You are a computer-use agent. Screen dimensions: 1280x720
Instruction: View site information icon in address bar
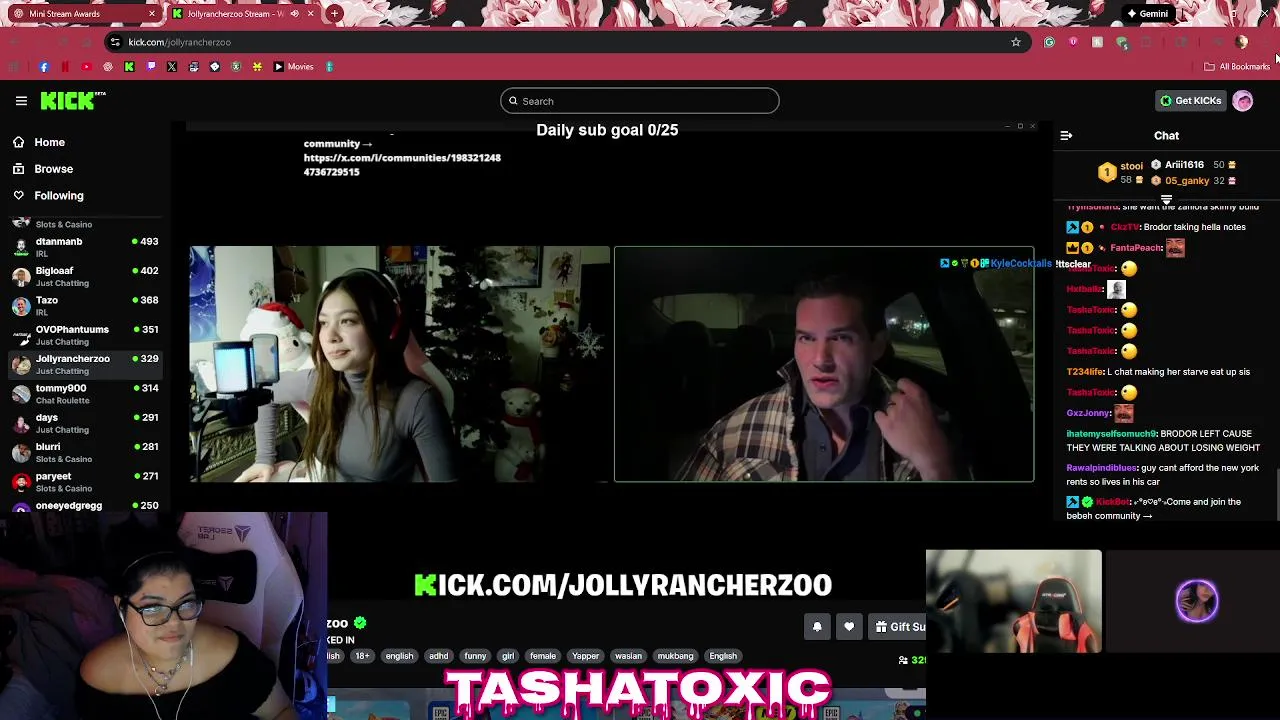pyautogui.click(x=115, y=42)
